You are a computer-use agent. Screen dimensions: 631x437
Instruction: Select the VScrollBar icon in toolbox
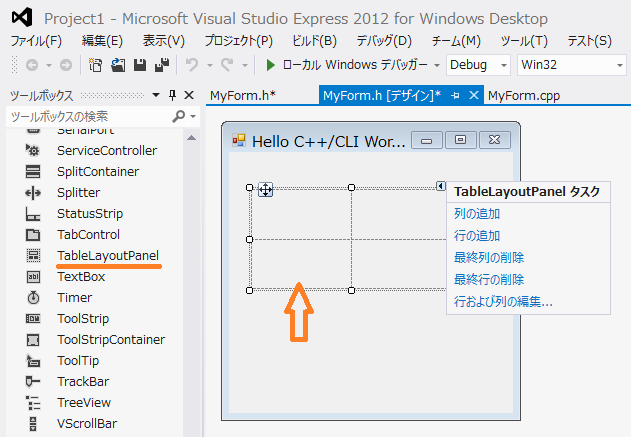pos(33,424)
